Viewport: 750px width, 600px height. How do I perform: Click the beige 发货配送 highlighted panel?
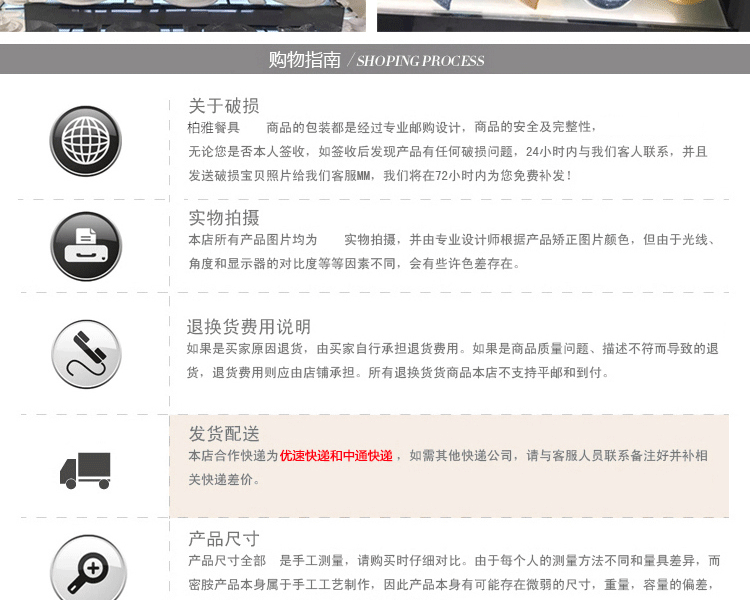[449, 466]
